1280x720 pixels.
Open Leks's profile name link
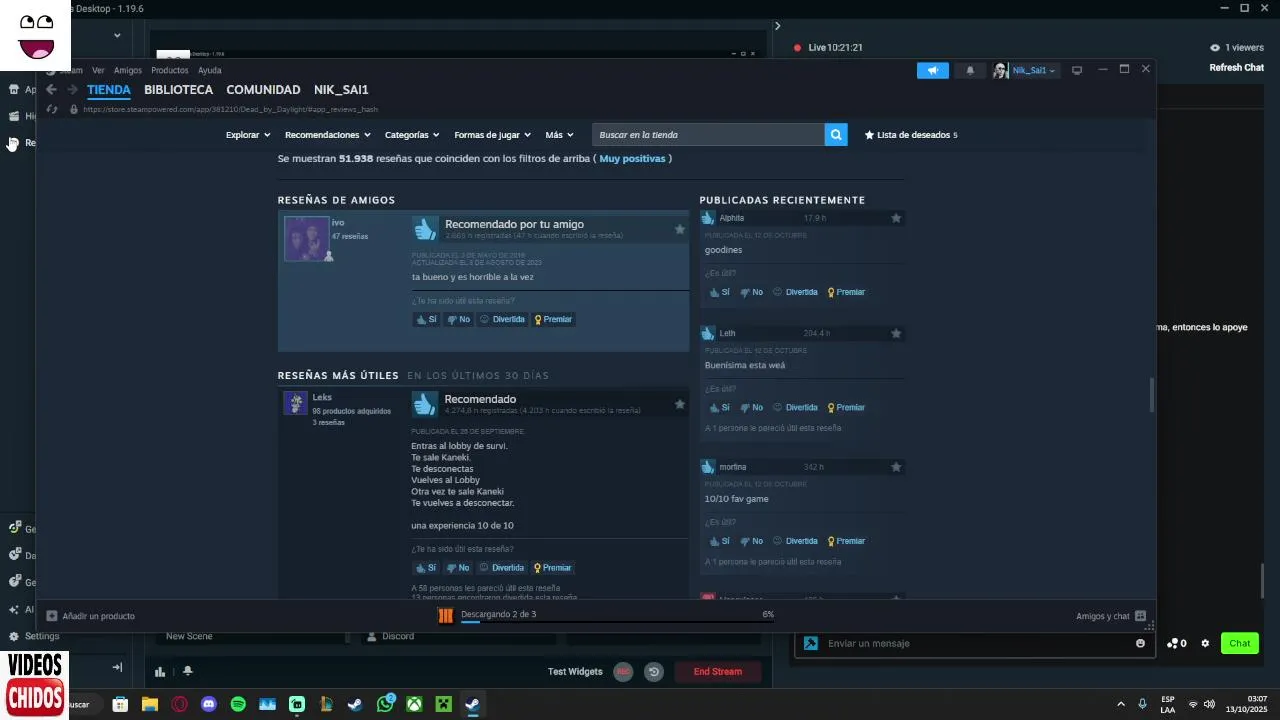(322, 397)
